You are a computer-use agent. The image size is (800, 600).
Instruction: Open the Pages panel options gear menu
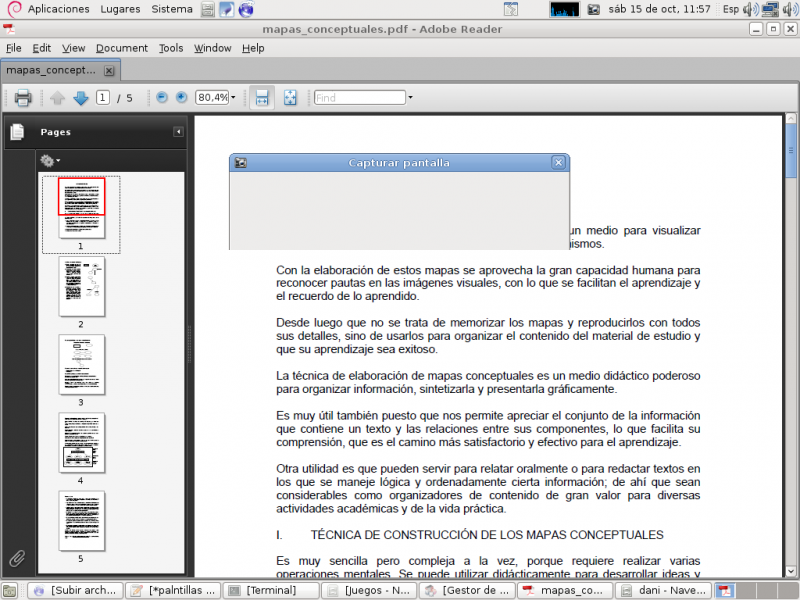point(48,160)
